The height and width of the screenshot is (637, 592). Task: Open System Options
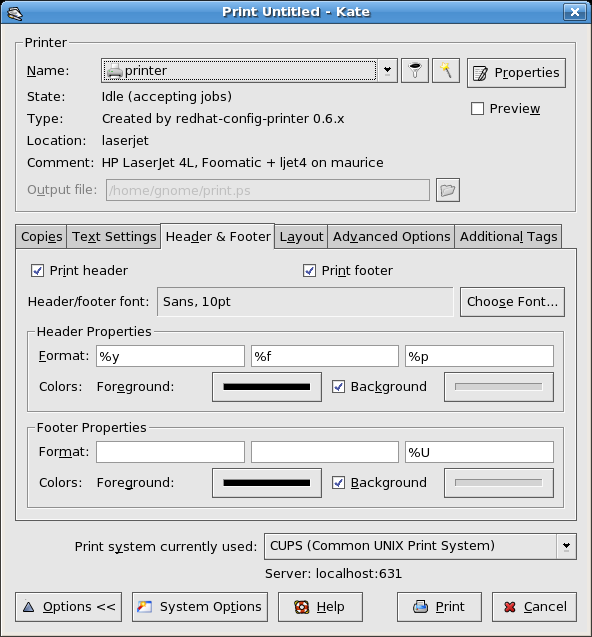200,607
